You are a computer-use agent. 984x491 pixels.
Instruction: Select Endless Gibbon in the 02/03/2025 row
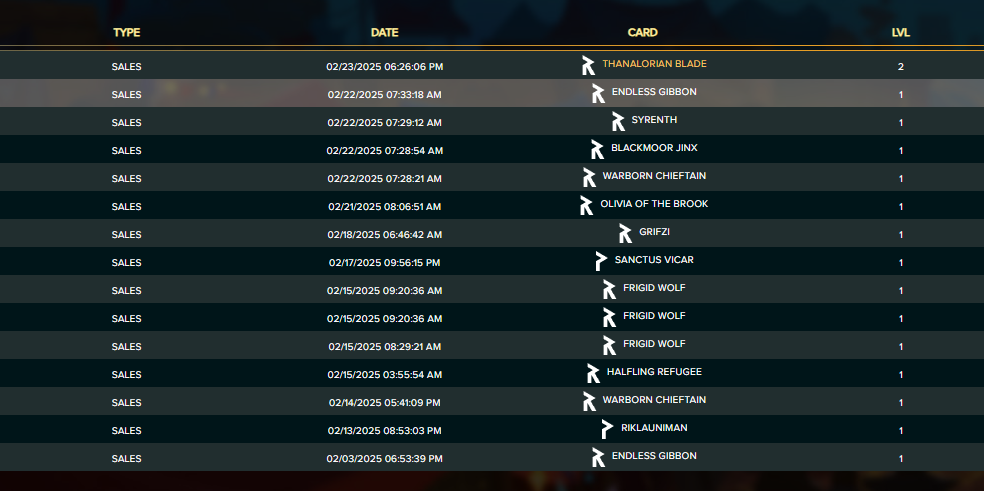(655, 456)
